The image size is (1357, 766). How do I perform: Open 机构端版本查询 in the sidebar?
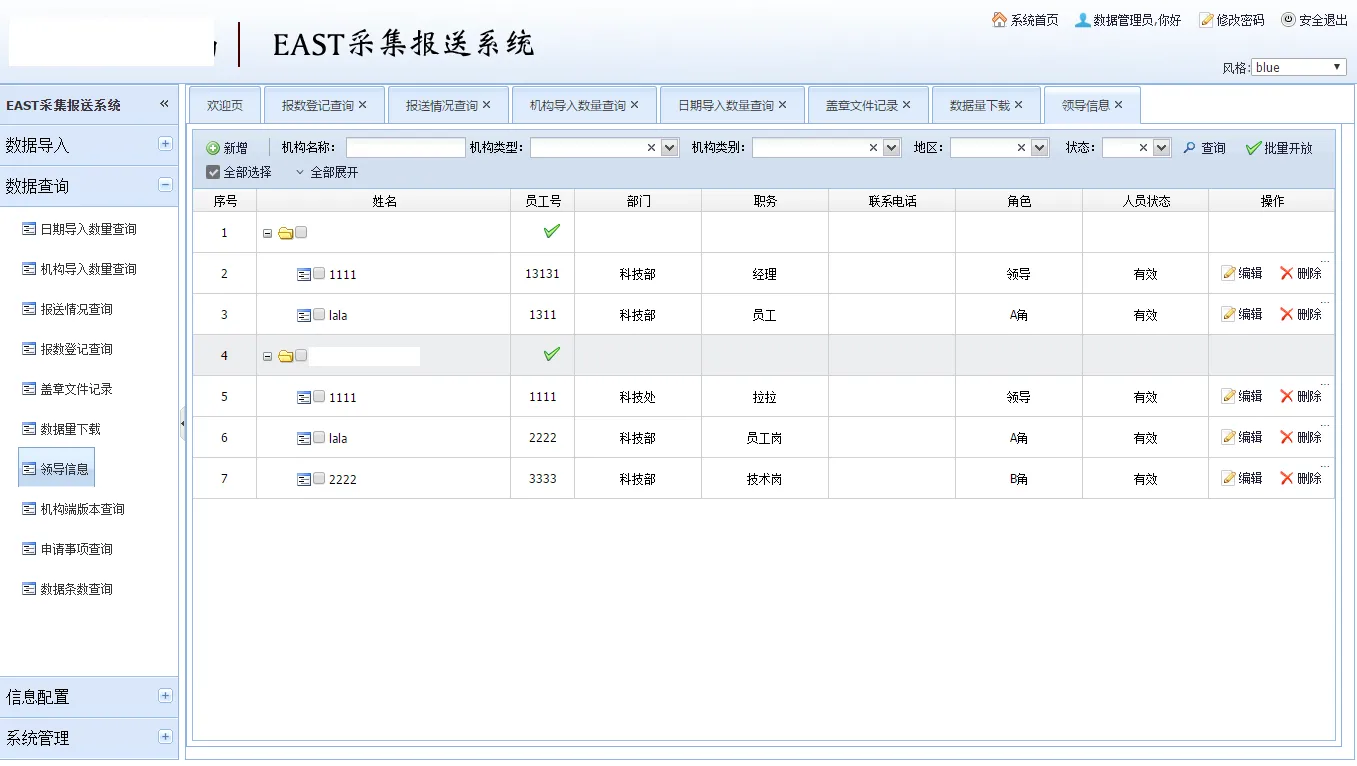(82, 509)
